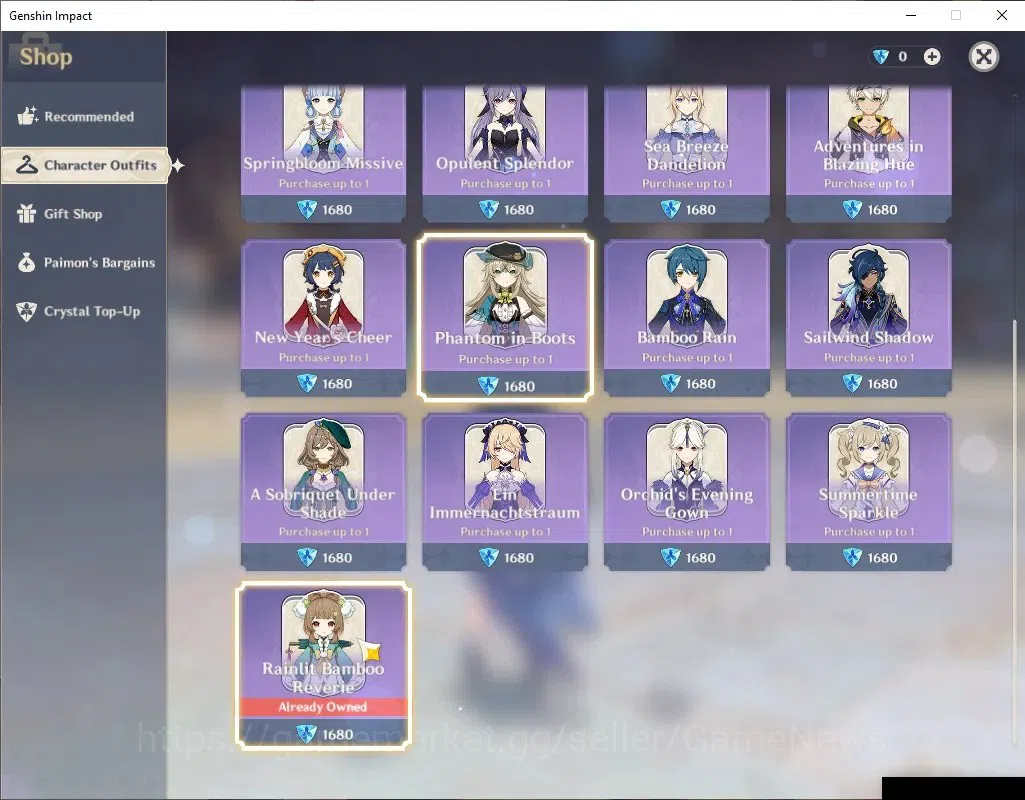Click the Crystal Top-Up gem icon
The width and height of the screenshot is (1025, 800).
(x=26, y=312)
